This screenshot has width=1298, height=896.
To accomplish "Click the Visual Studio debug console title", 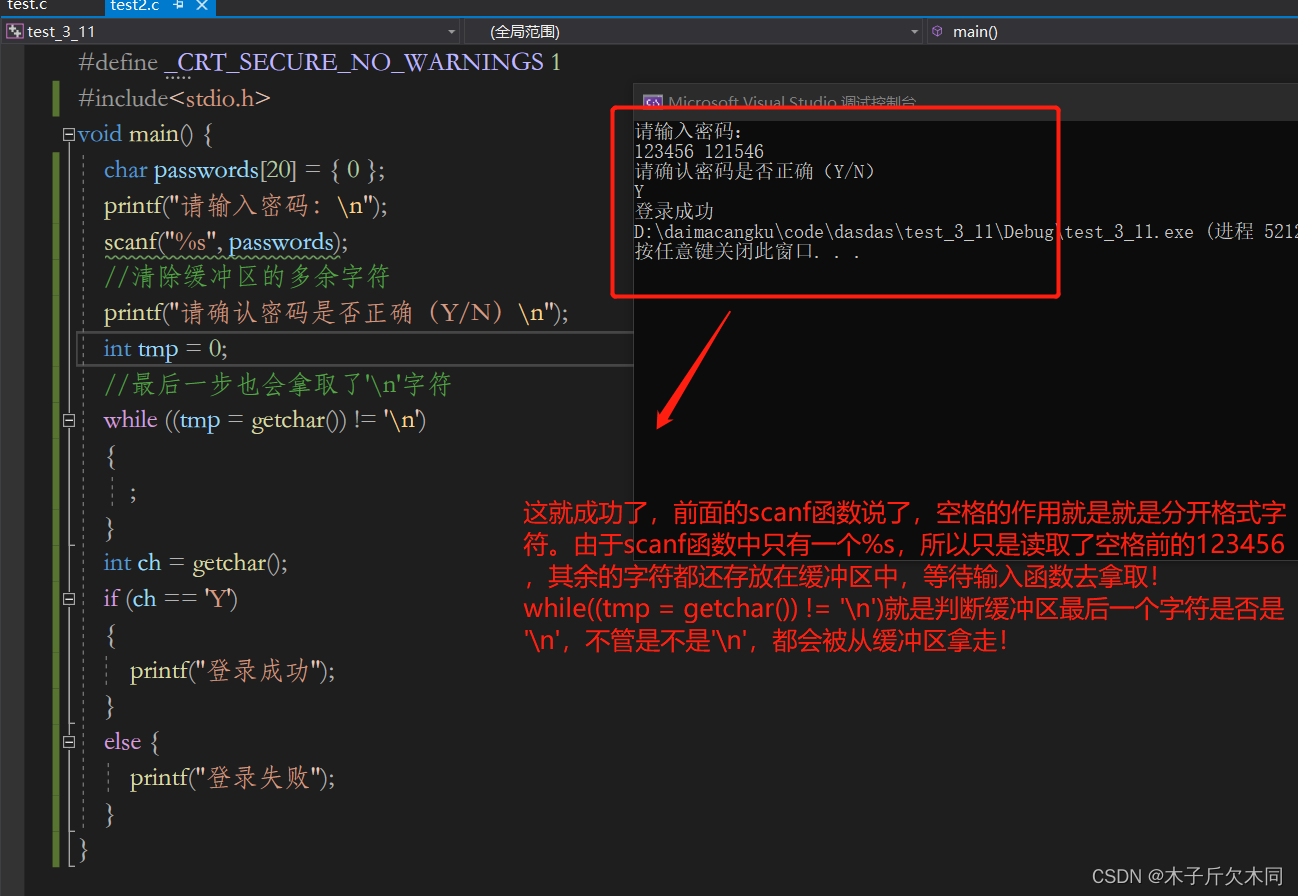I will pos(792,102).
